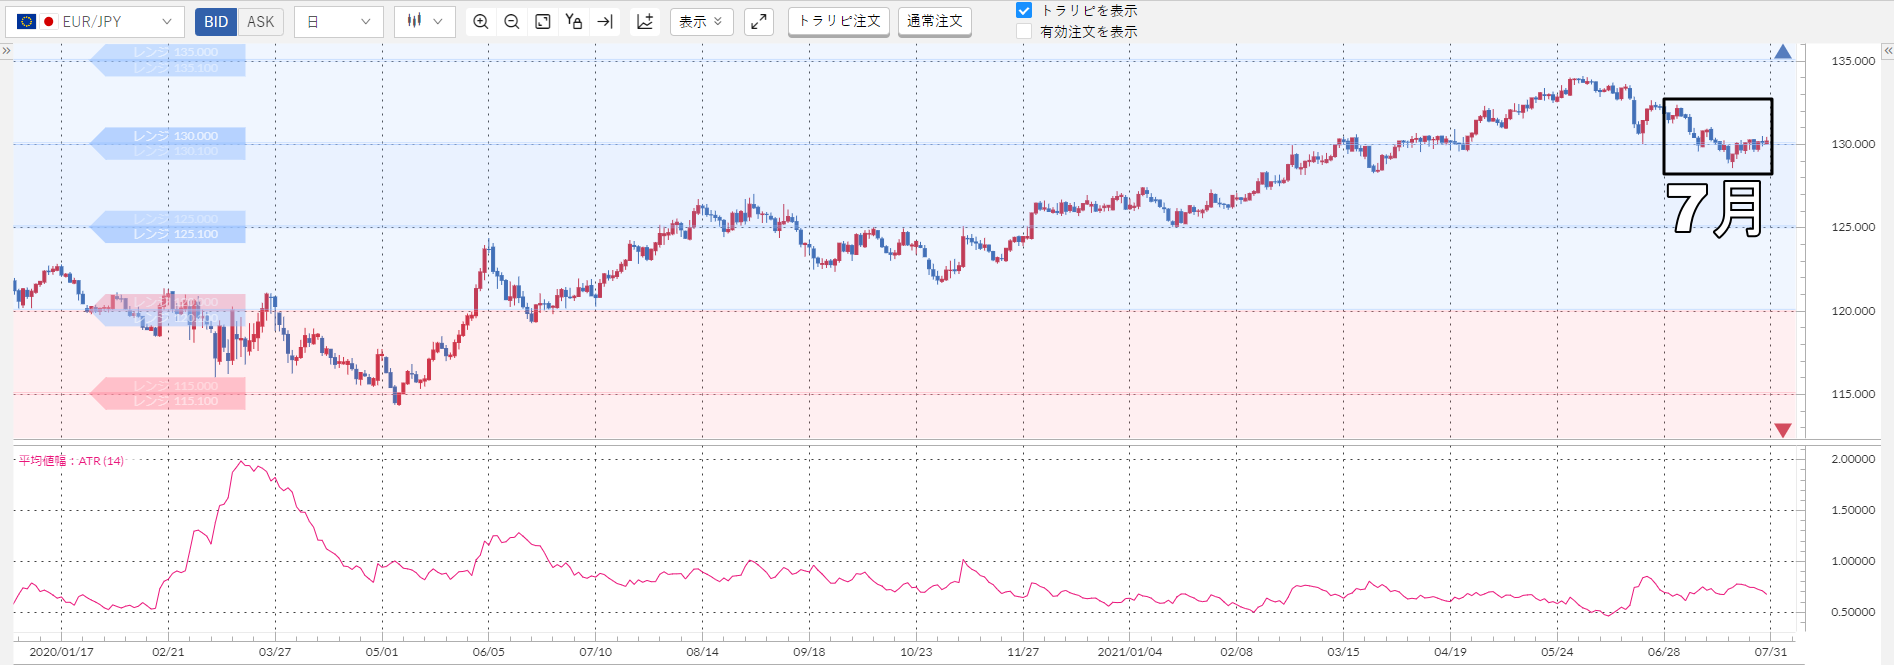The height and width of the screenshot is (665, 1894).
Task: Click the 135.000 price axis value
Action: [x=1853, y=61]
